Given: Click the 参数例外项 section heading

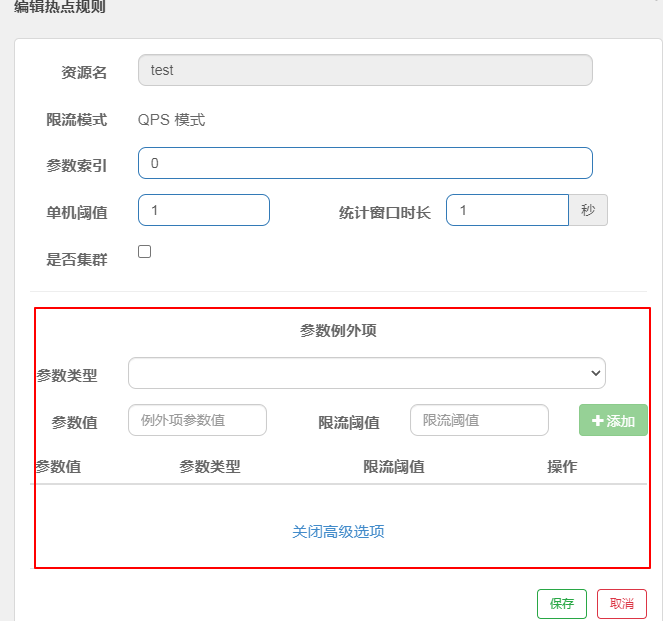Looking at the screenshot, I should 338,331.
